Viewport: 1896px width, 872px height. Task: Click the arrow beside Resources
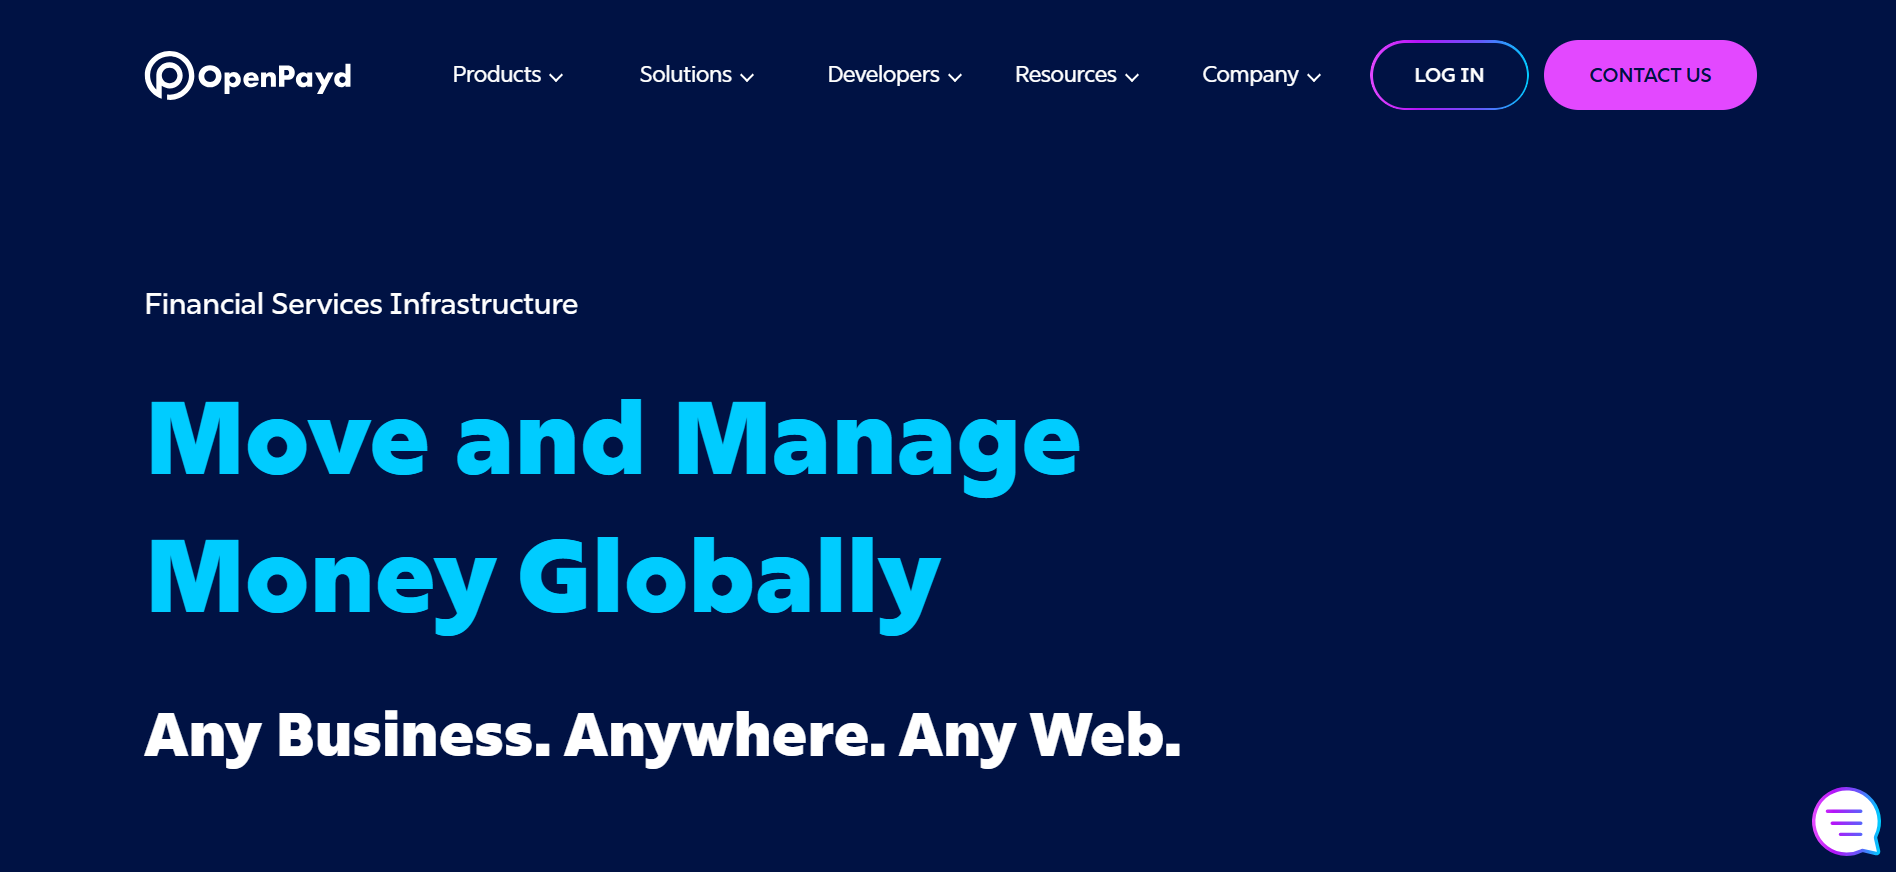[1132, 77]
